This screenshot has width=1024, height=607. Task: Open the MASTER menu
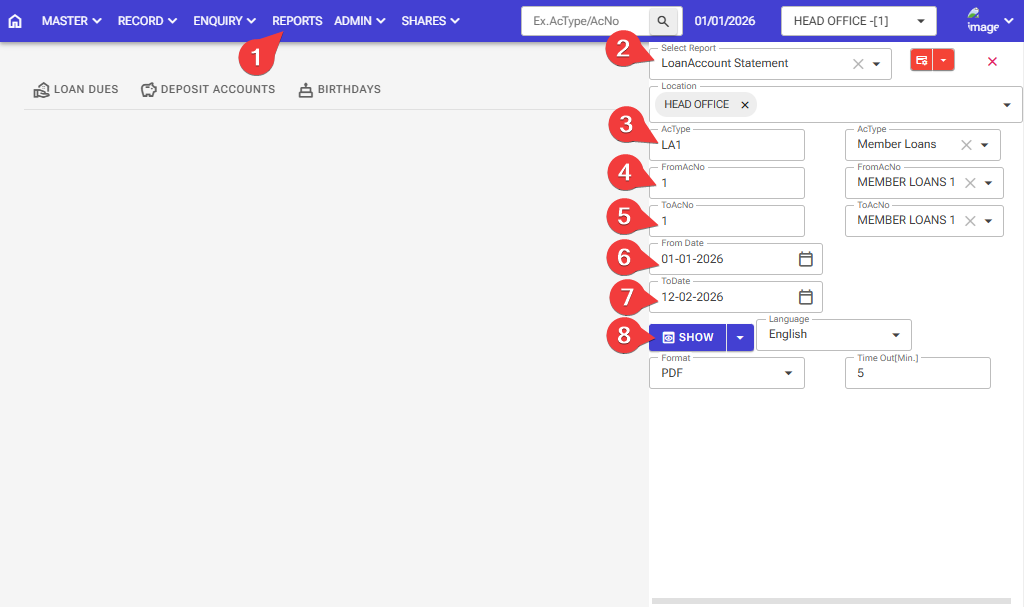coord(72,21)
